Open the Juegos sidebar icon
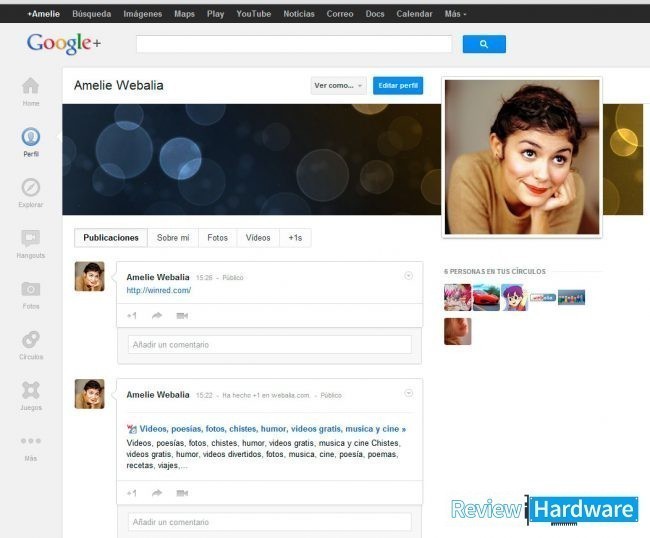 click(x=30, y=392)
